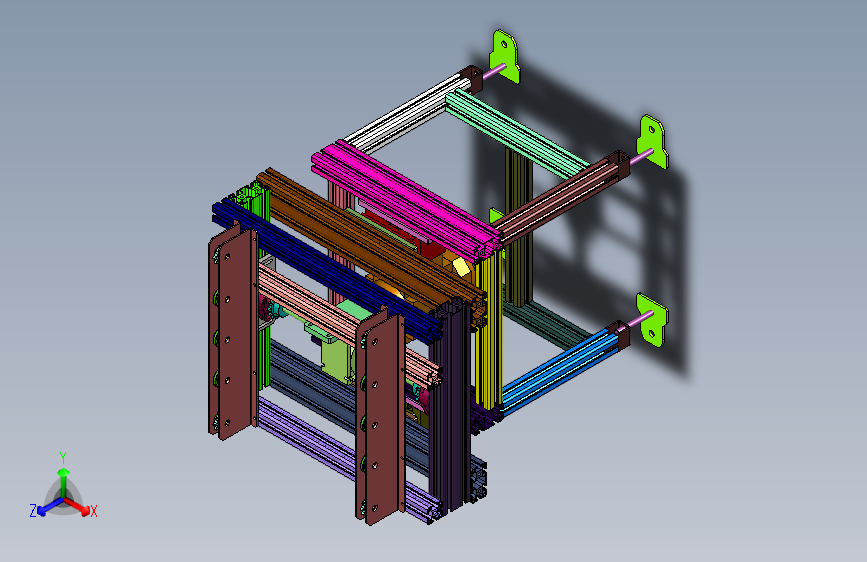The height and width of the screenshot is (562, 867).
Task: Click the red X axis of the triad
Action: [x=79, y=507]
